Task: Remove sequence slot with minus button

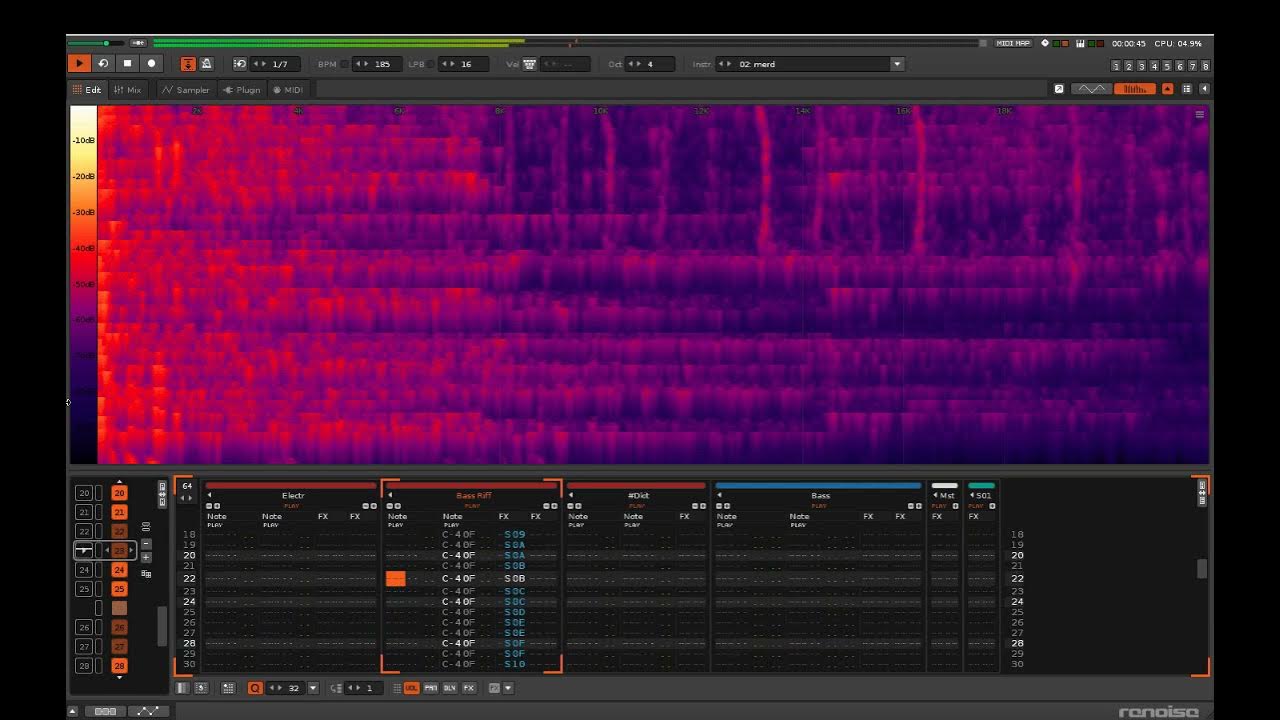Action: coord(146,544)
